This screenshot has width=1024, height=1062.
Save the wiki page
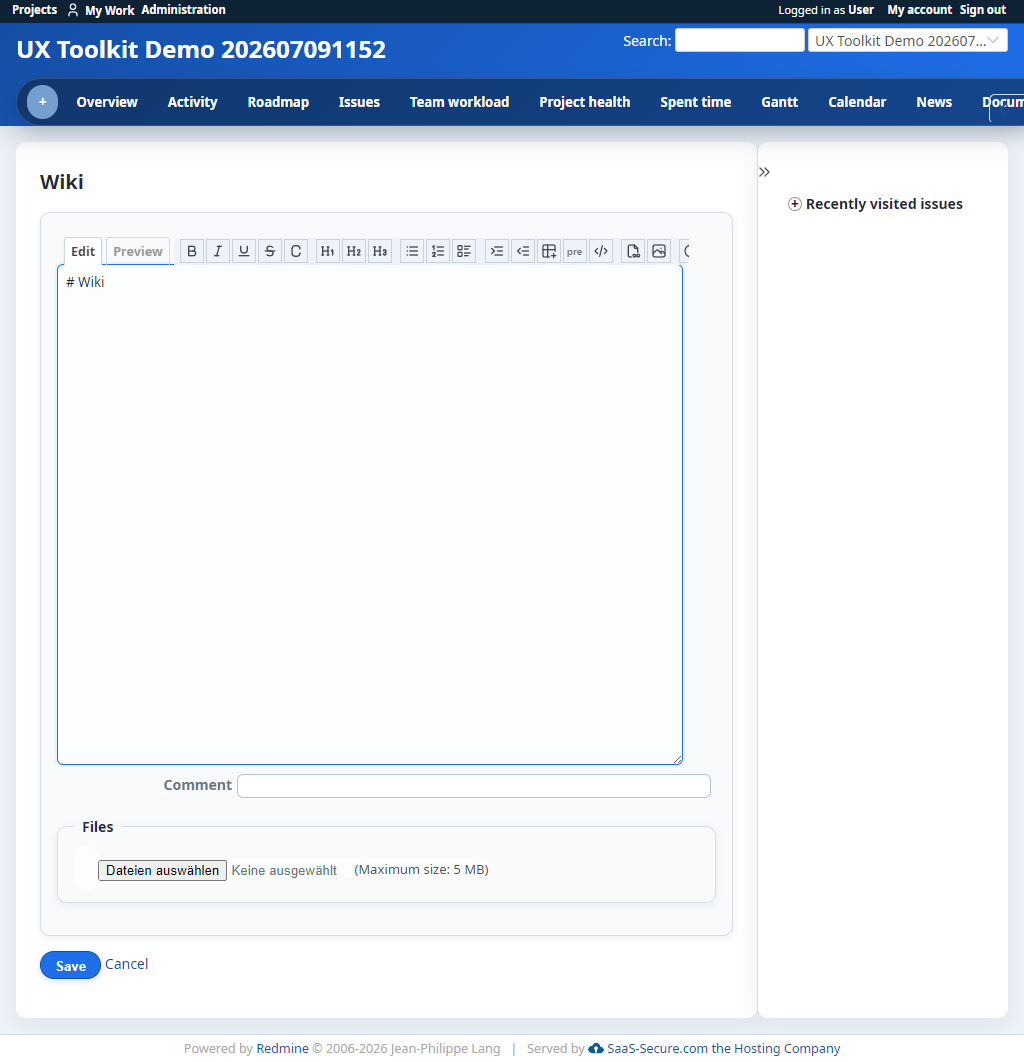pos(70,965)
